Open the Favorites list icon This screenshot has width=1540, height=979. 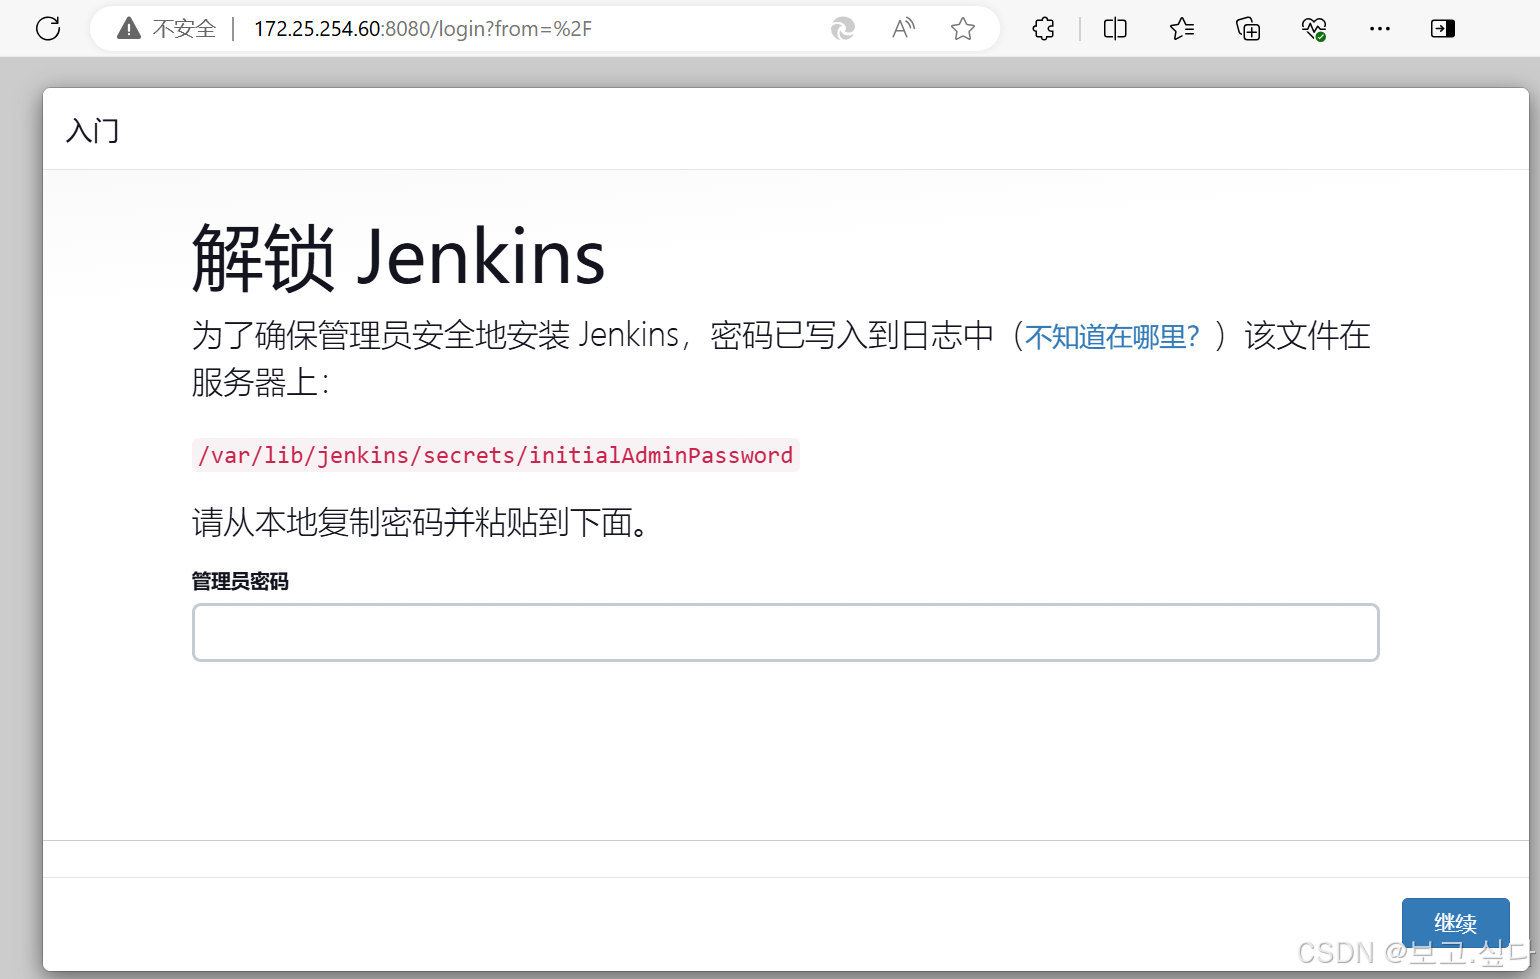pyautogui.click(x=1182, y=29)
